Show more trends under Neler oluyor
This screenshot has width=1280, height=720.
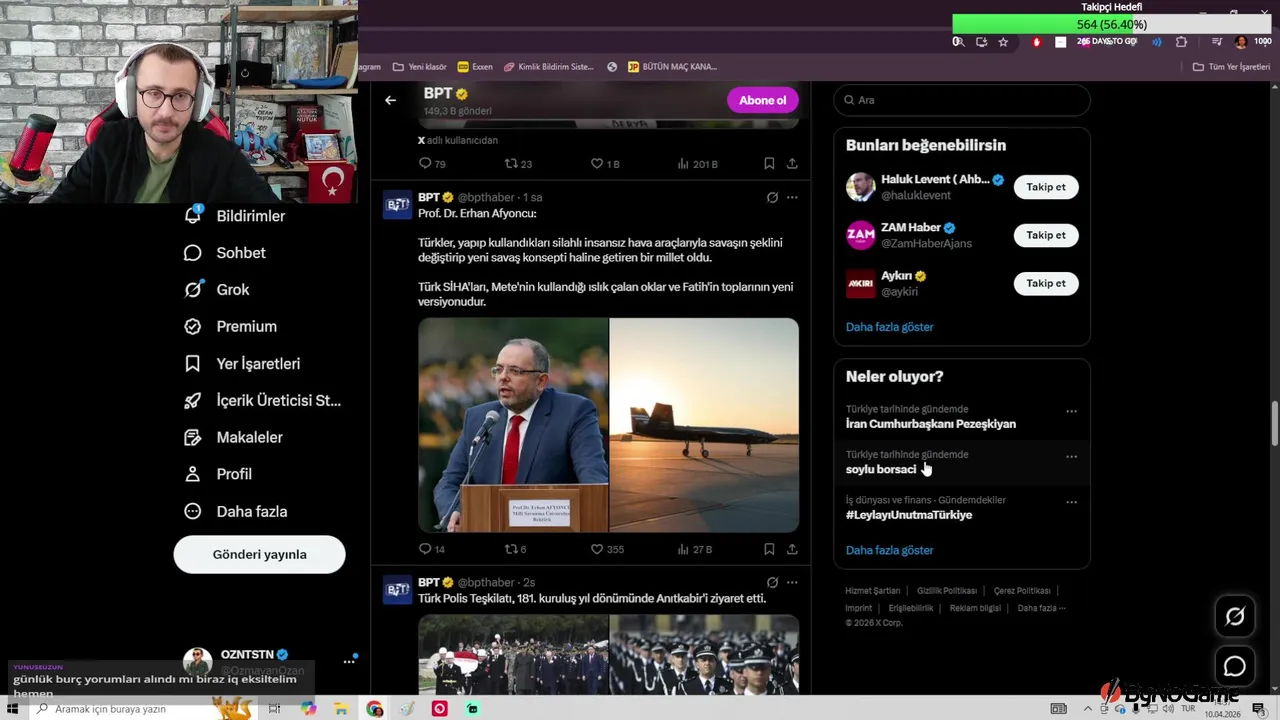tap(889, 550)
